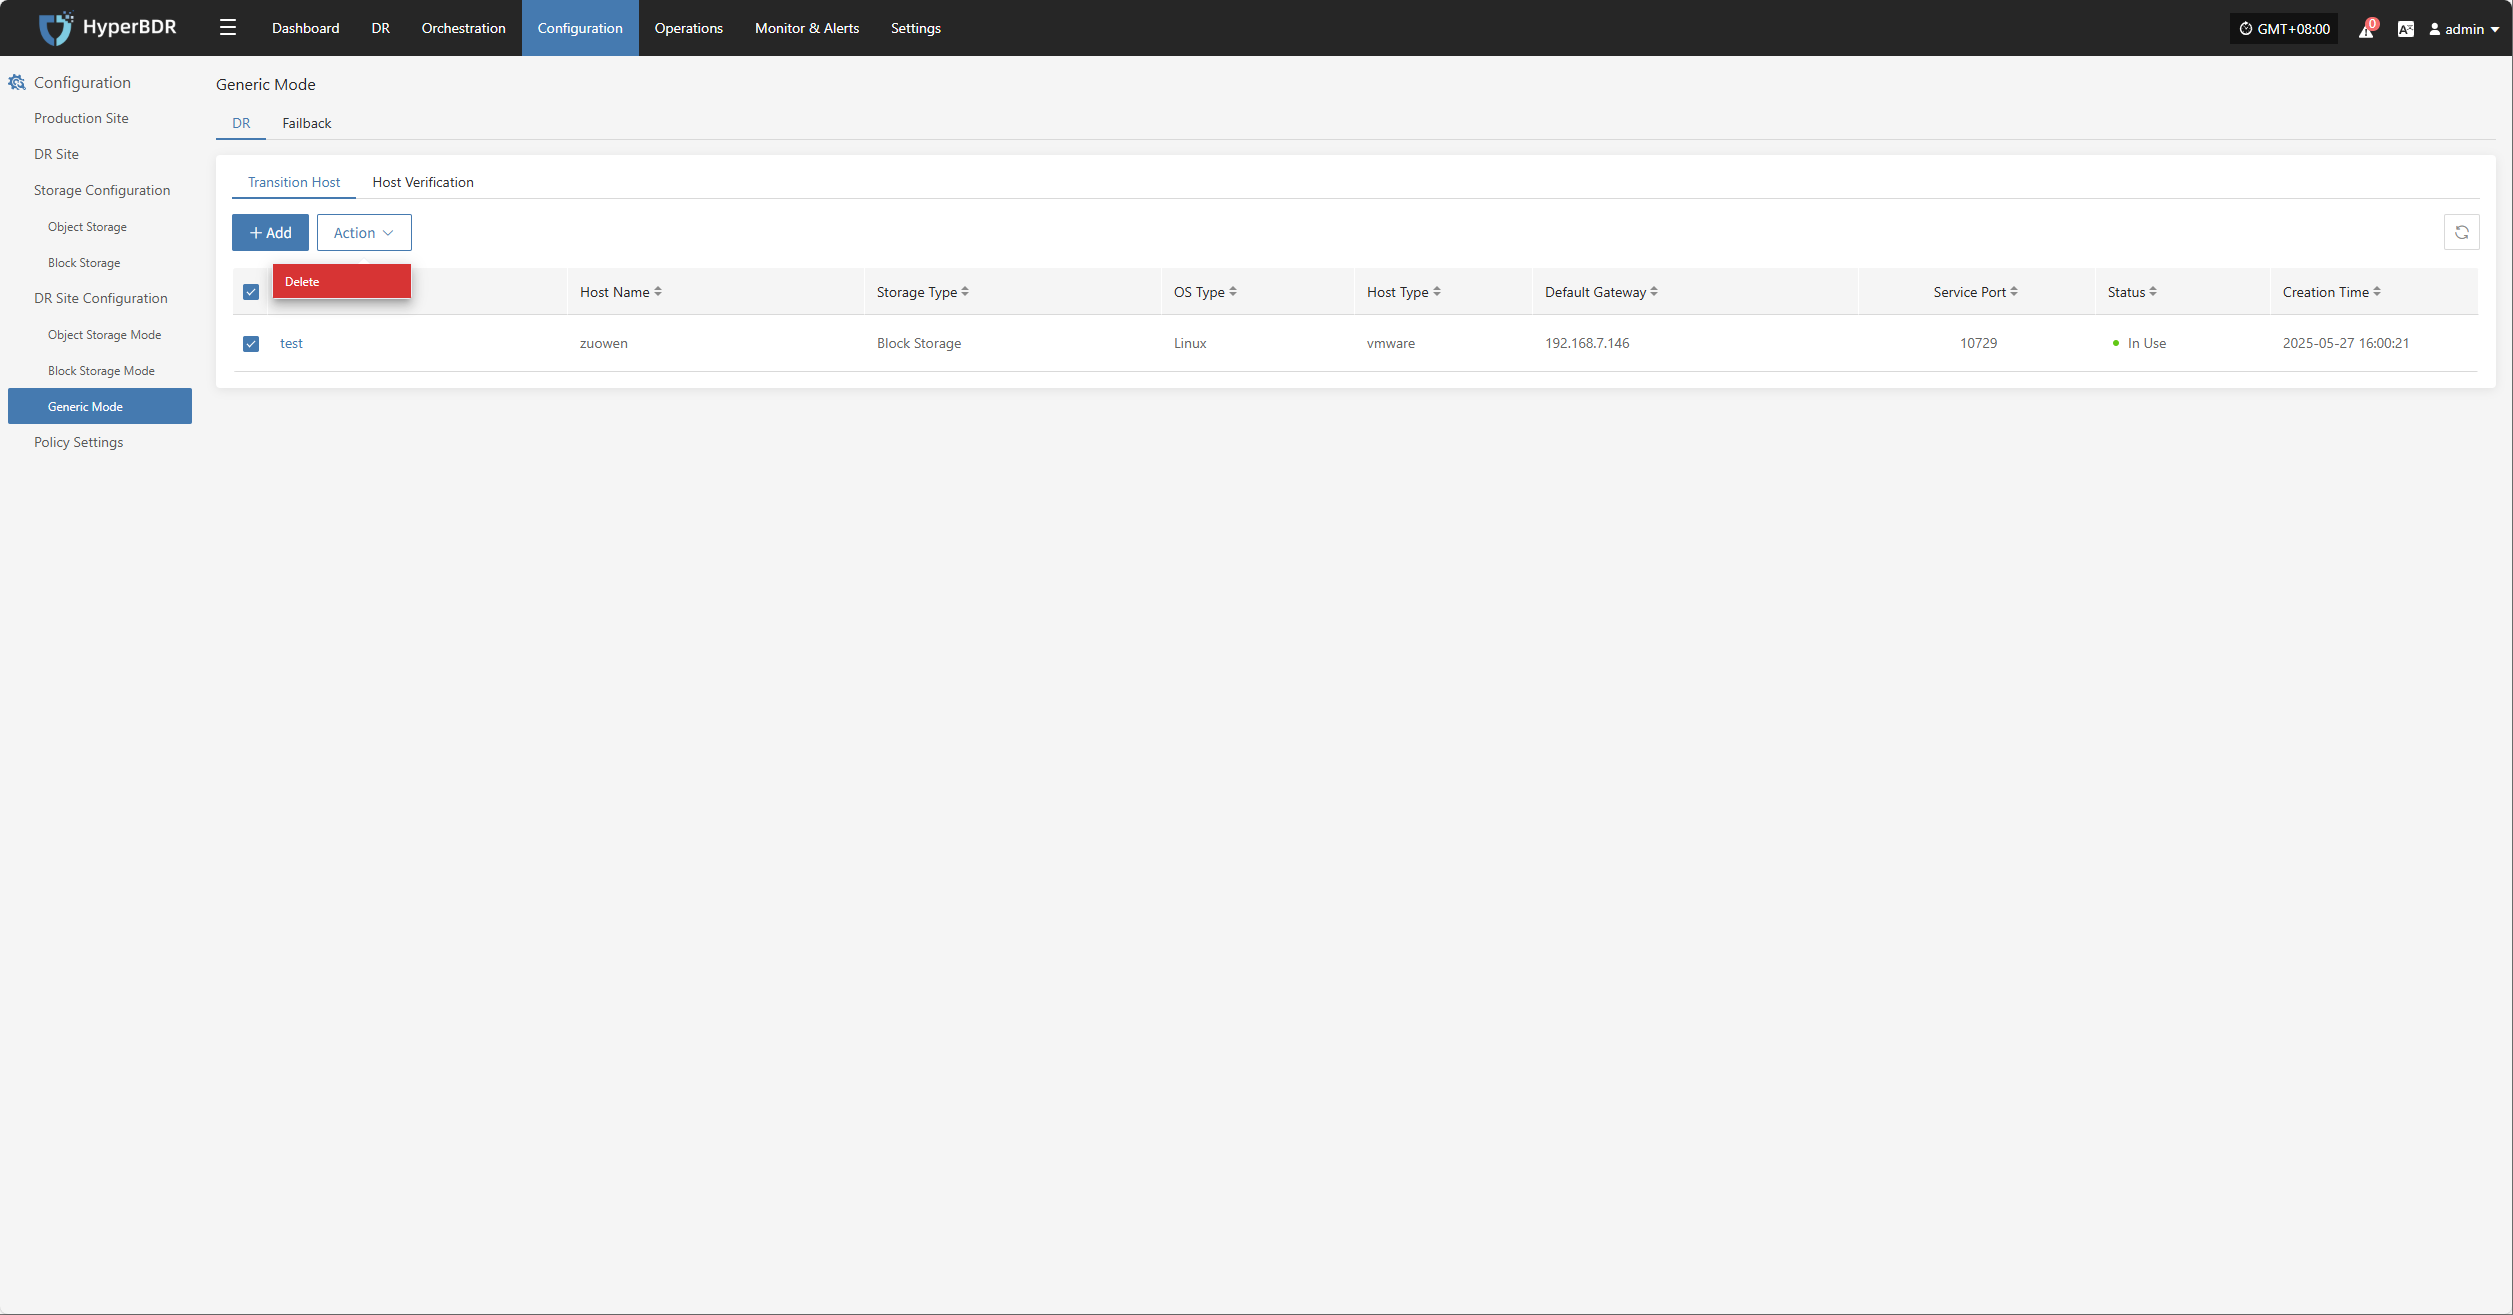Click the language switch icon

click(x=2406, y=29)
